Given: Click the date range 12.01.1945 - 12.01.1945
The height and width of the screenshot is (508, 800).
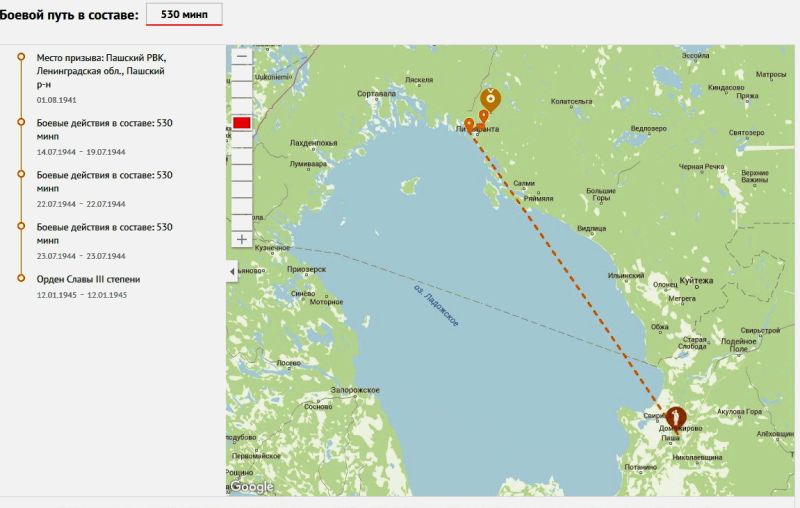Looking at the screenshot, I should [82, 295].
